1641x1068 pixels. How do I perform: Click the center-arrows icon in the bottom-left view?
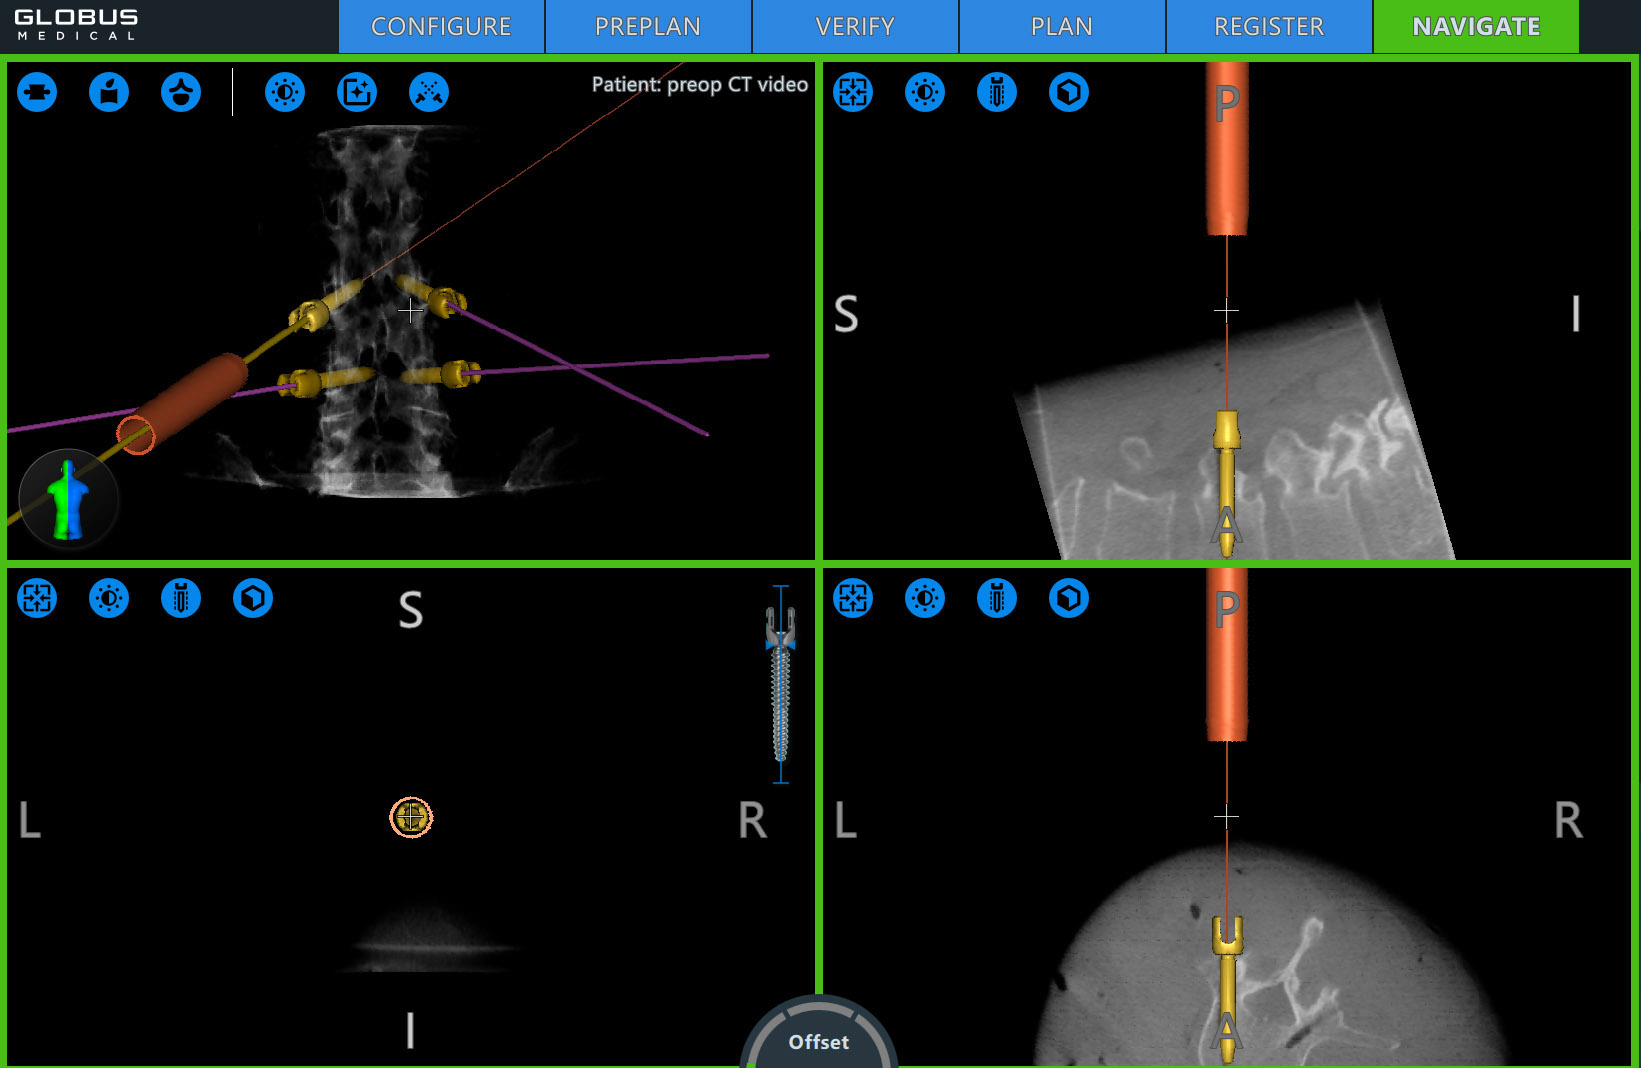point(37,598)
